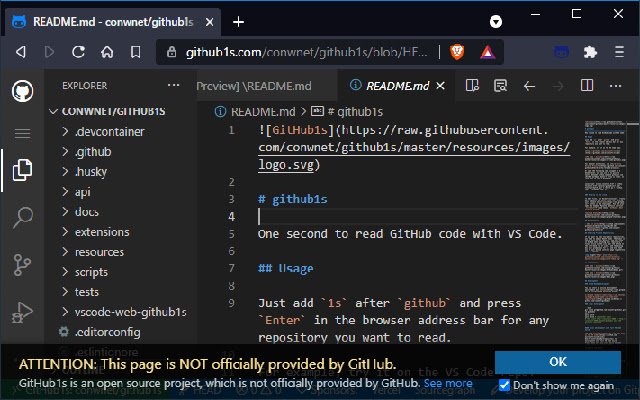
Task: Click line number 5 in the gutter
Action: point(231,234)
